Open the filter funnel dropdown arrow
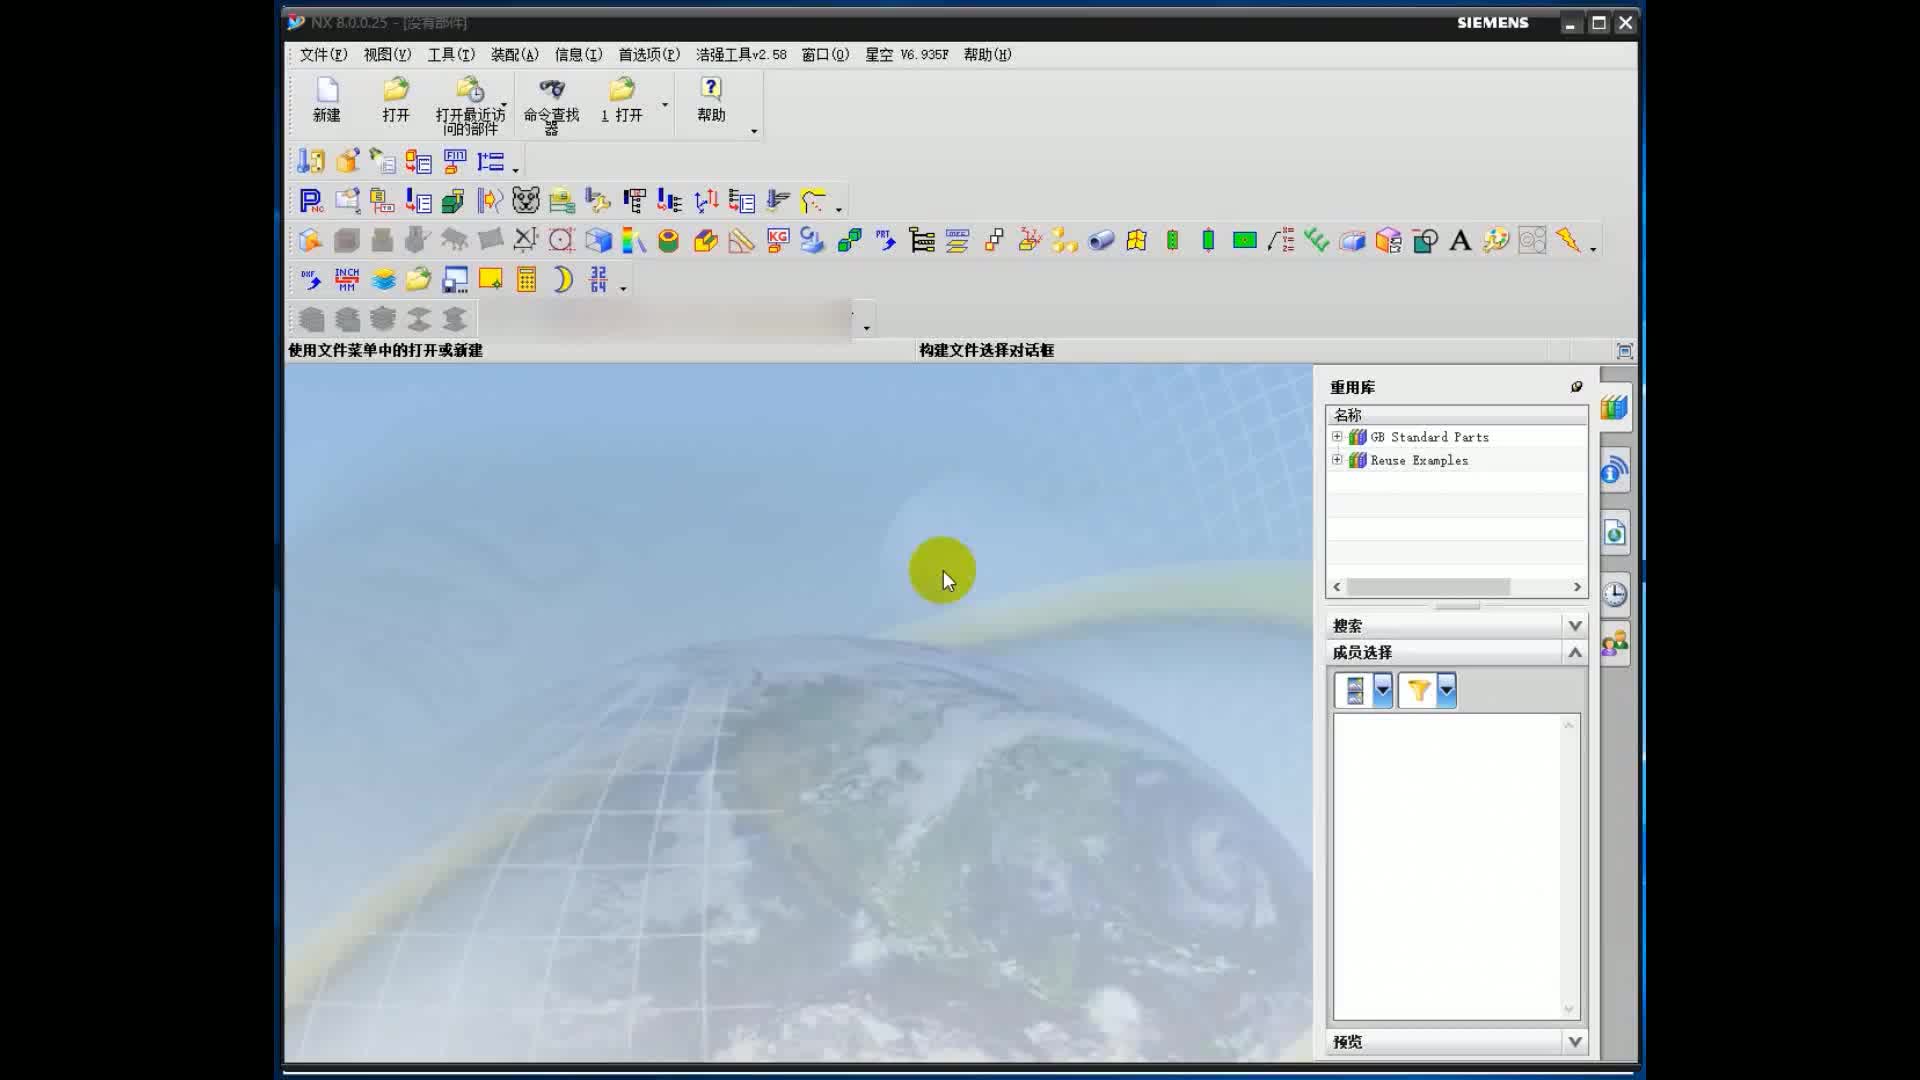This screenshot has width=1920, height=1080. (x=1446, y=690)
